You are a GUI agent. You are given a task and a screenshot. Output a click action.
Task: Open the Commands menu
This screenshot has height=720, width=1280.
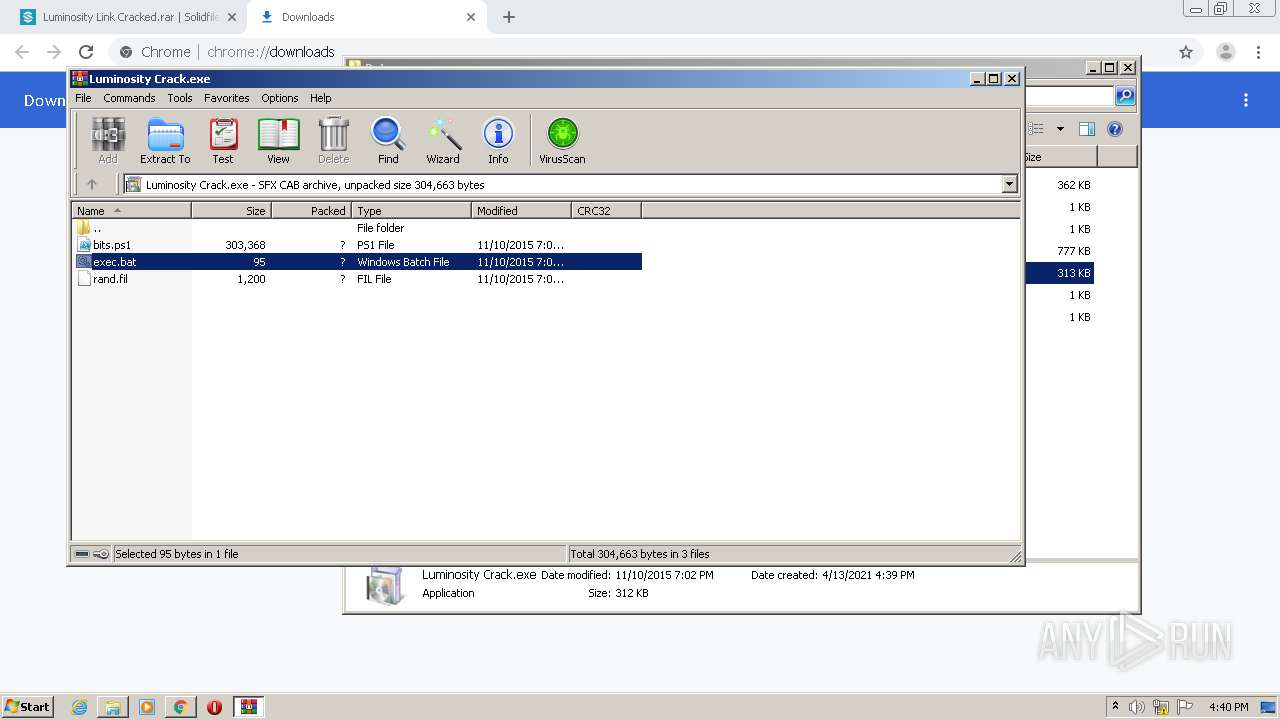point(129,98)
